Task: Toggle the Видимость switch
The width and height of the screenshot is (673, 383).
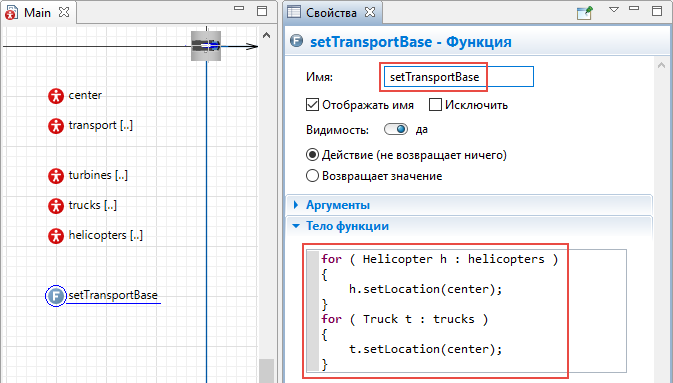Action: pyautogui.click(x=396, y=129)
